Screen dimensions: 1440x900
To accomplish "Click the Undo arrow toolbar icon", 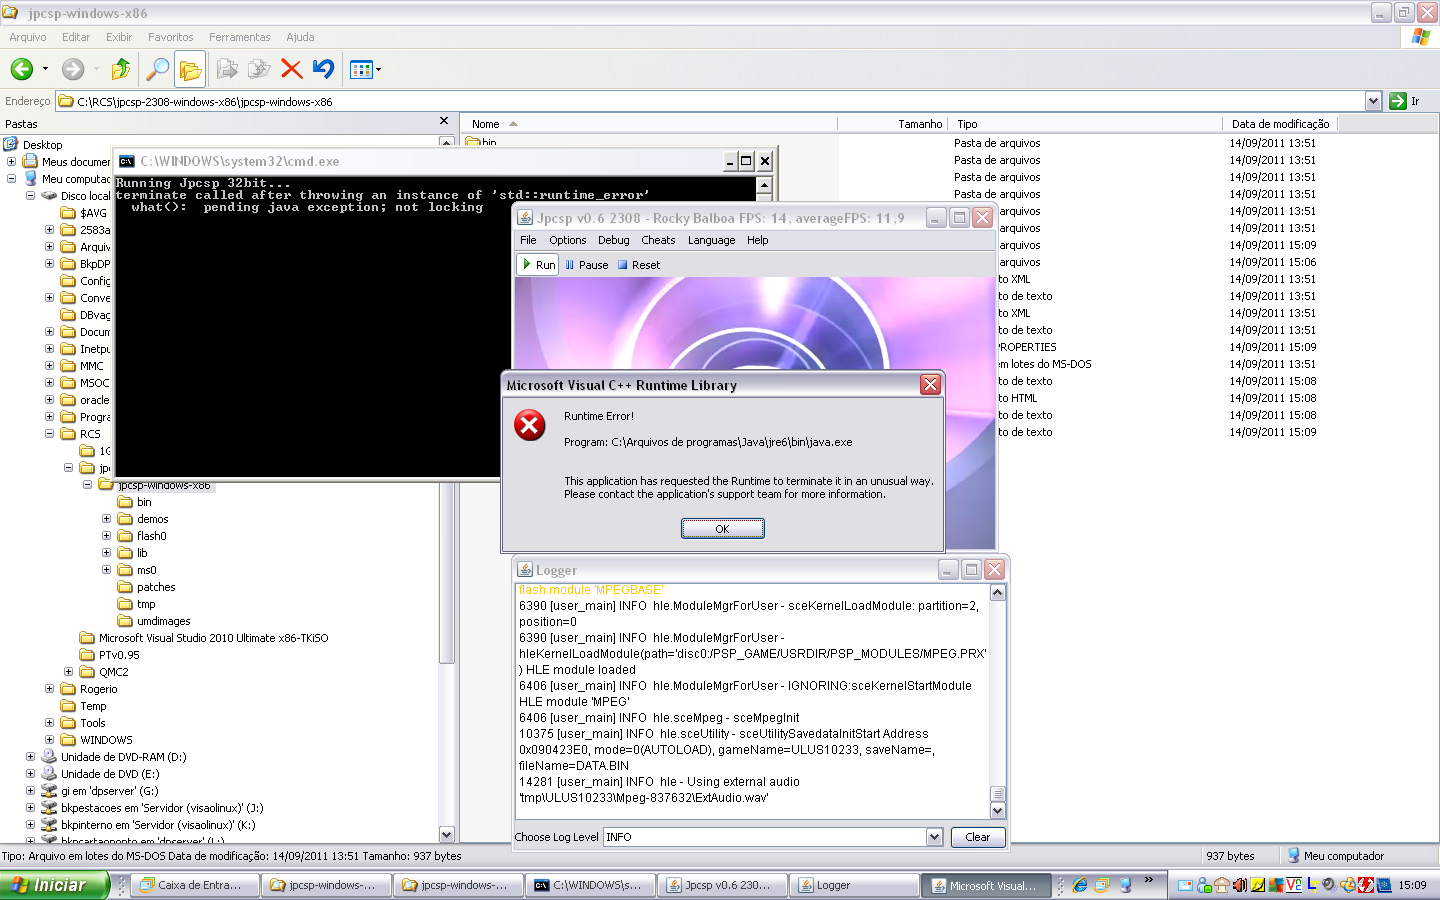I will coord(323,69).
